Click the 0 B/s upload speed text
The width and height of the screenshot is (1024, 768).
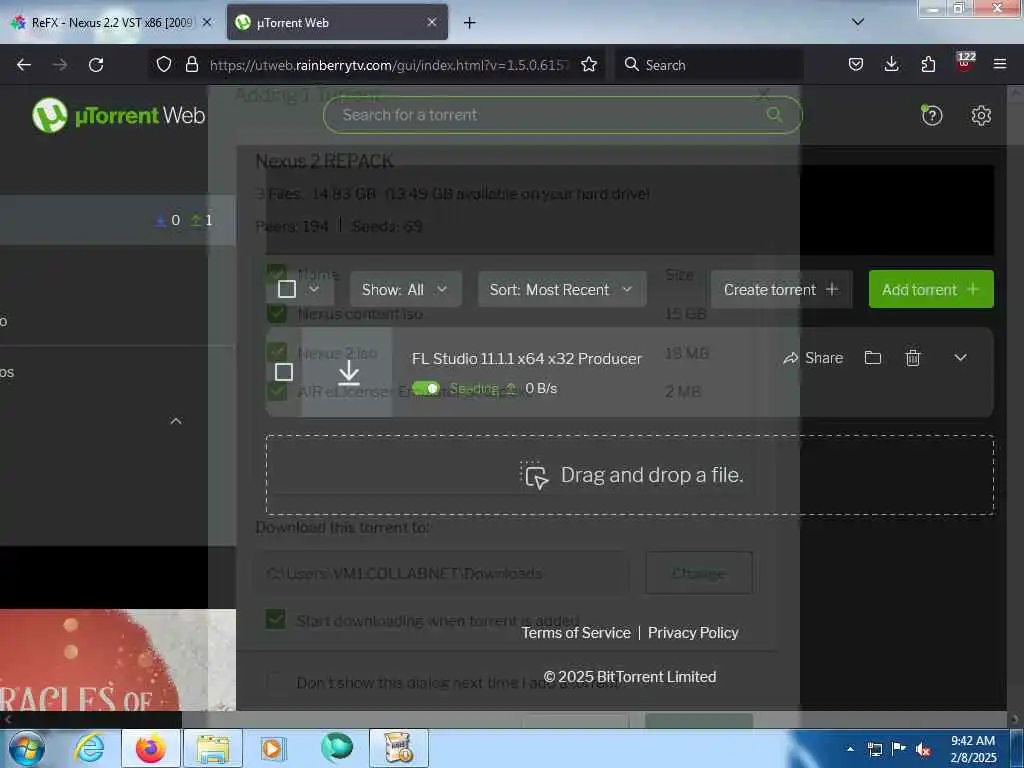(x=541, y=389)
